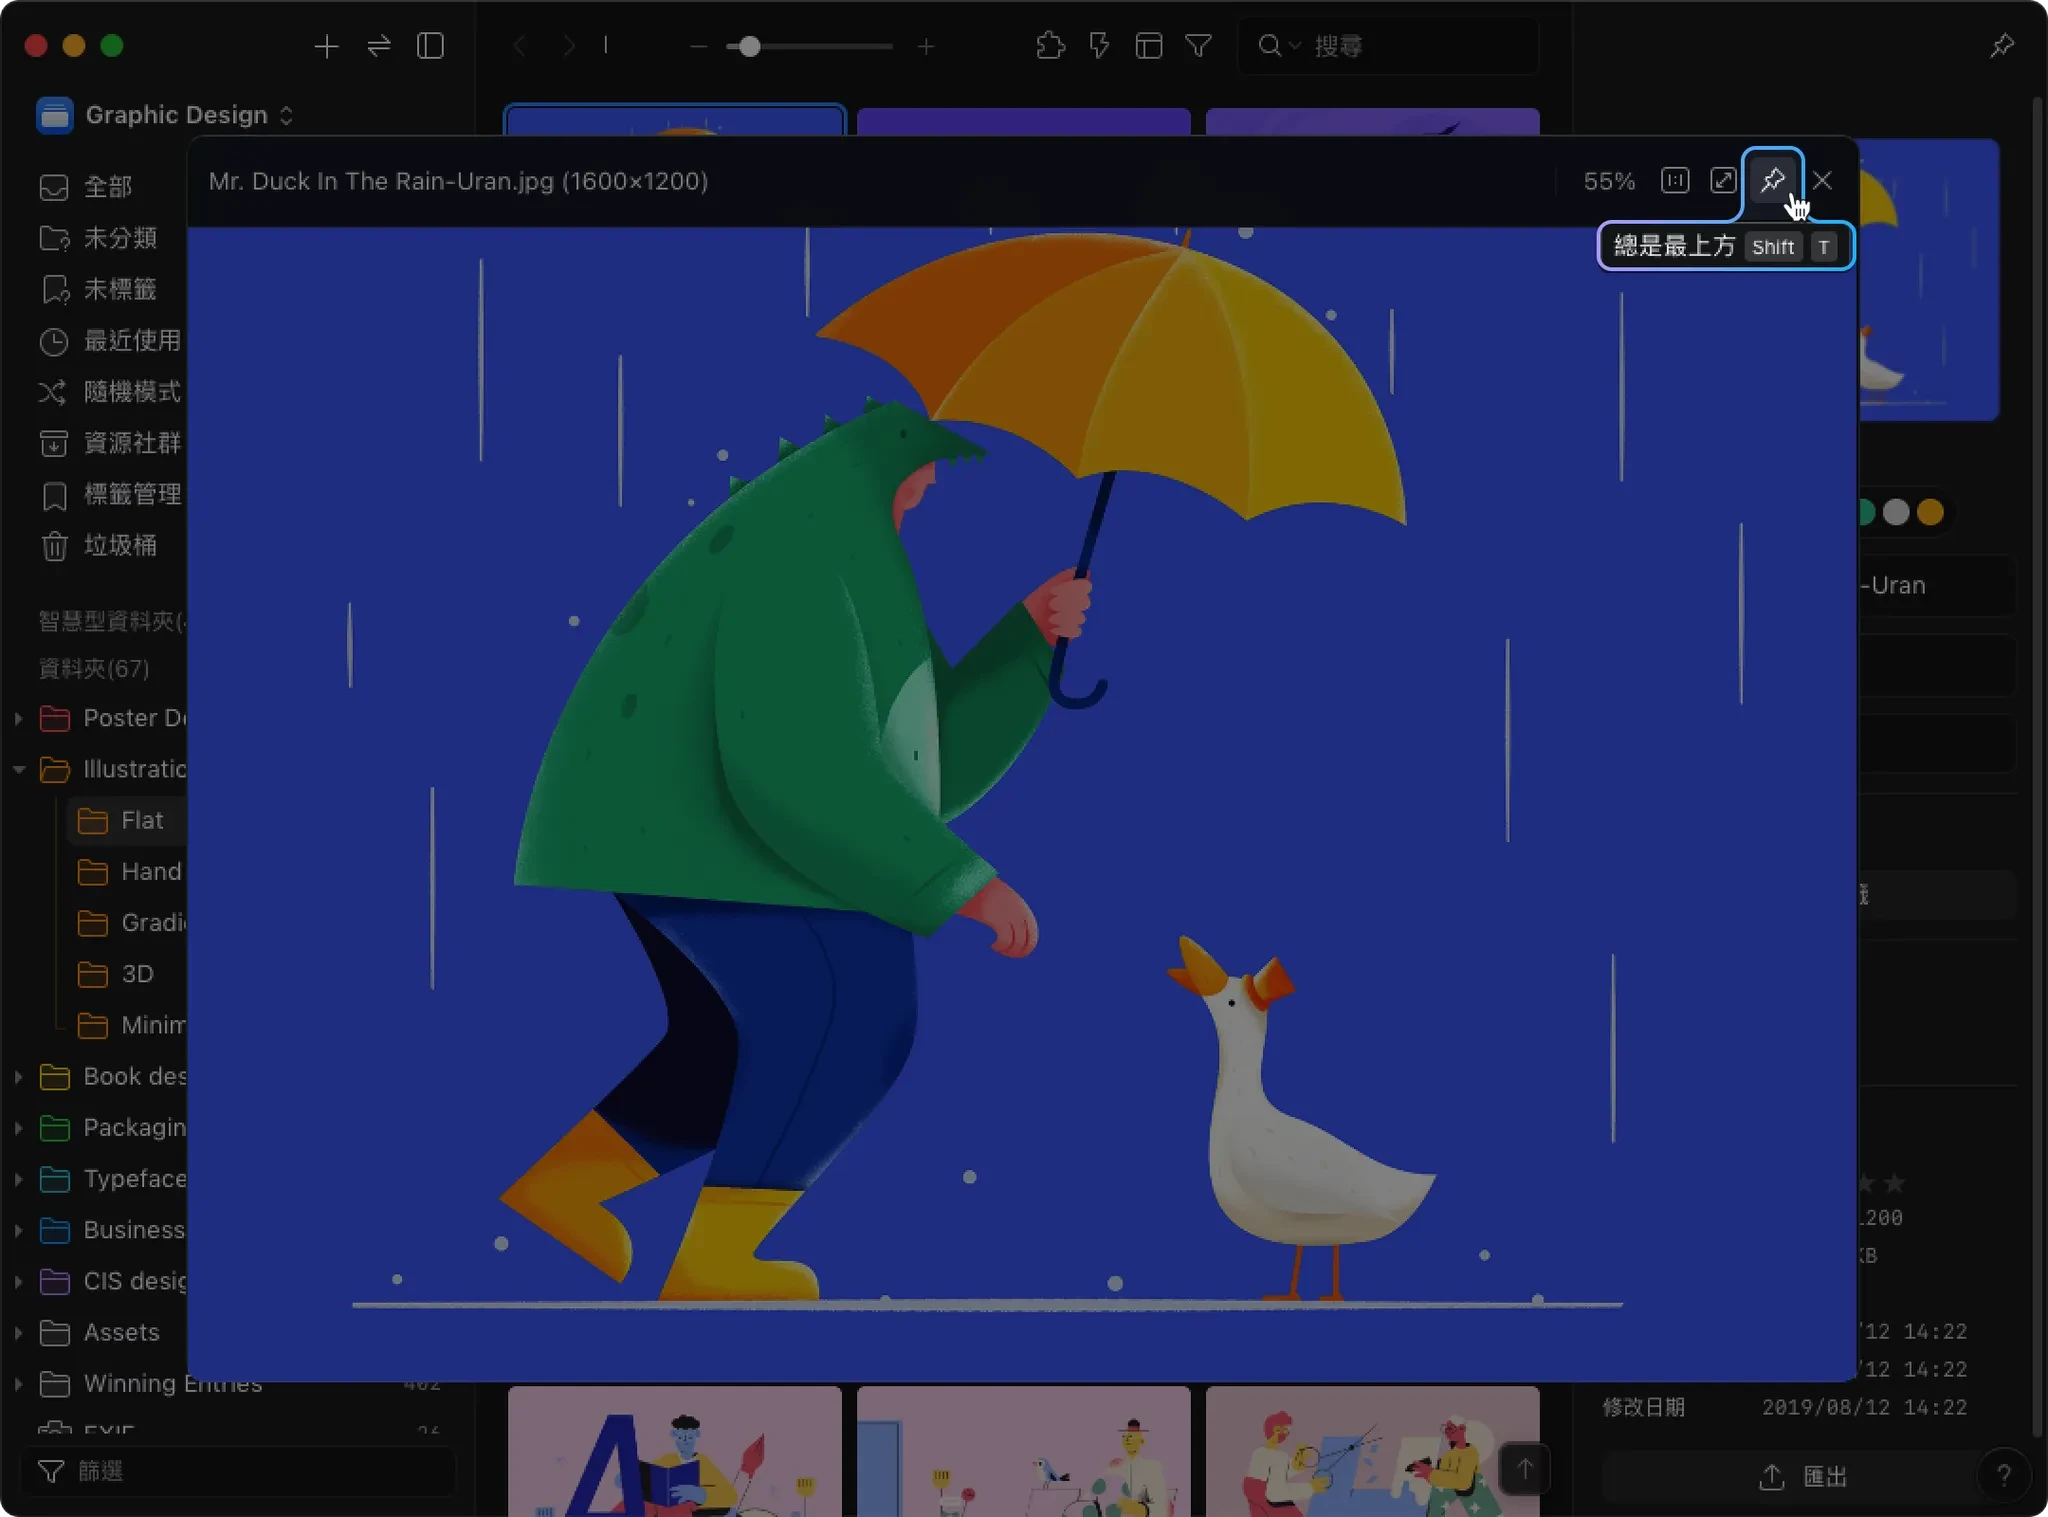Open 最近使用 in the sidebar

coord(132,340)
